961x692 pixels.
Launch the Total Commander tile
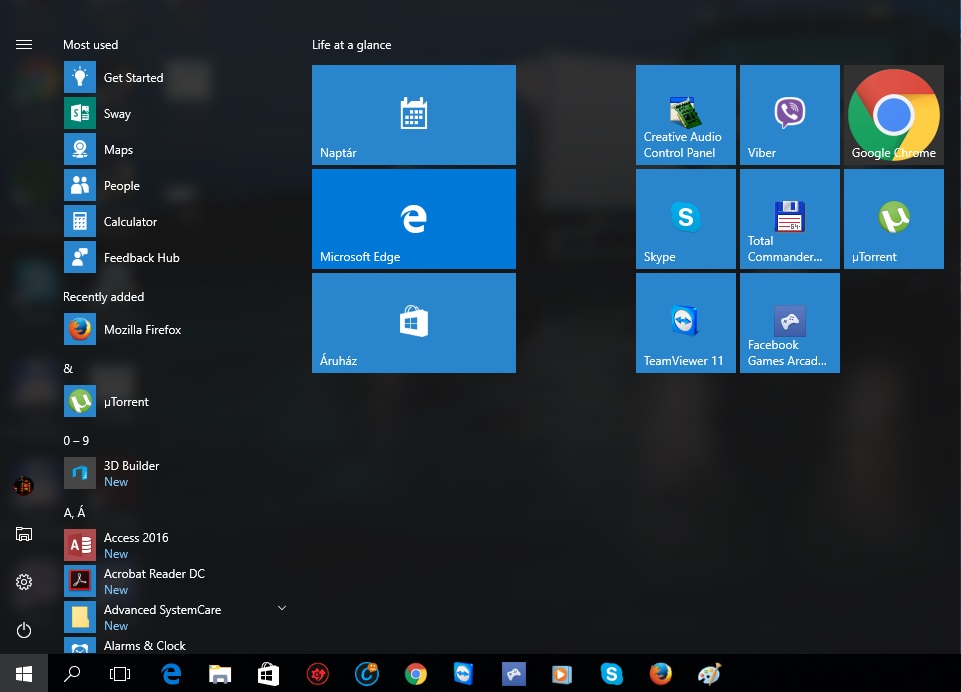790,219
